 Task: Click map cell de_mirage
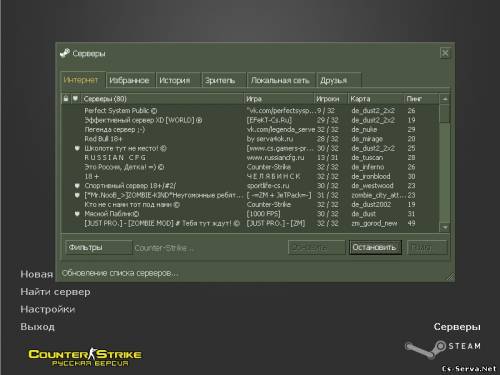(x=367, y=139)
